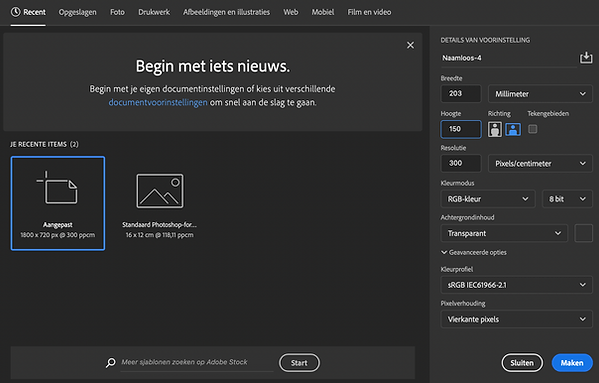Open the Transparant background contents dropdown
599x383 pixels.
[504, 233]
